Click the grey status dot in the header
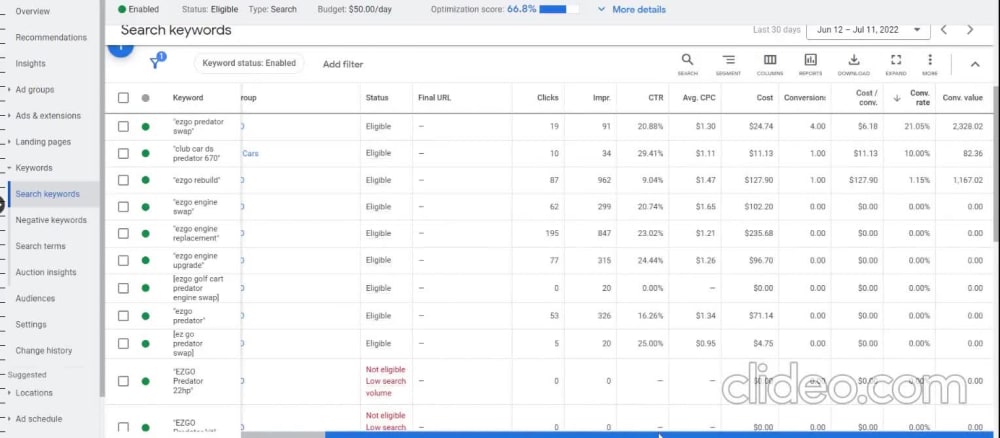1000x438 pixels. (x=145, y=98)
